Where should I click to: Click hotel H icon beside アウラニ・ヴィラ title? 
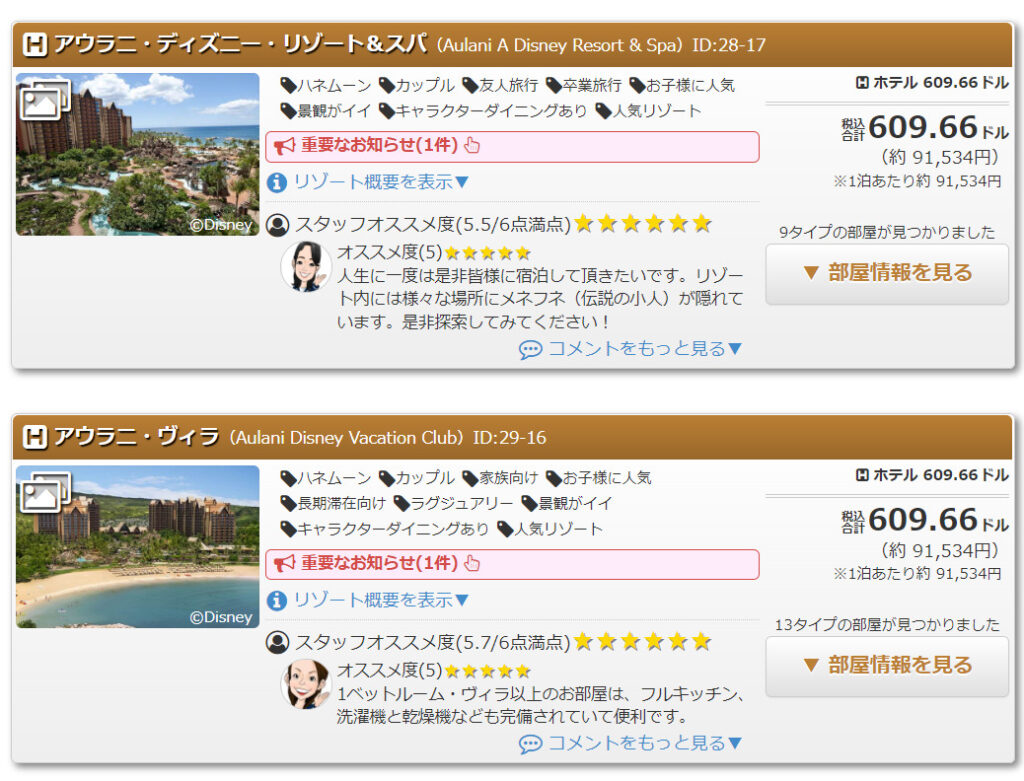[x=35, y=437]
